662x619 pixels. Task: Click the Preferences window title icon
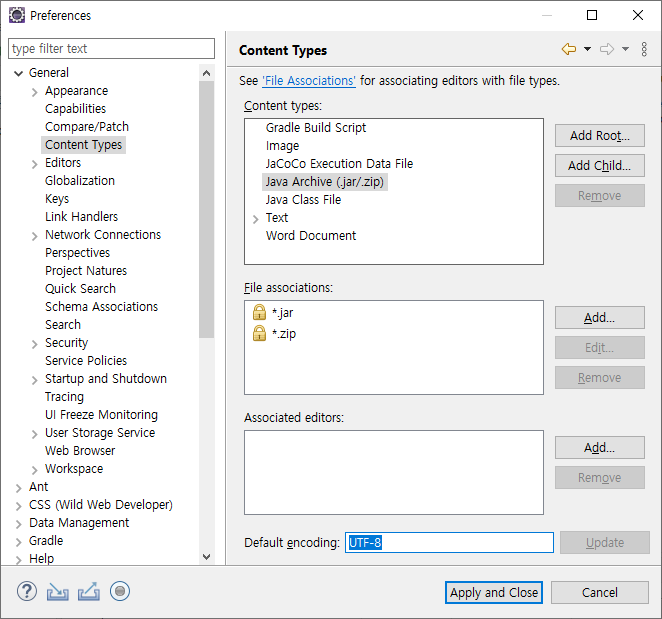coord(17,15)
